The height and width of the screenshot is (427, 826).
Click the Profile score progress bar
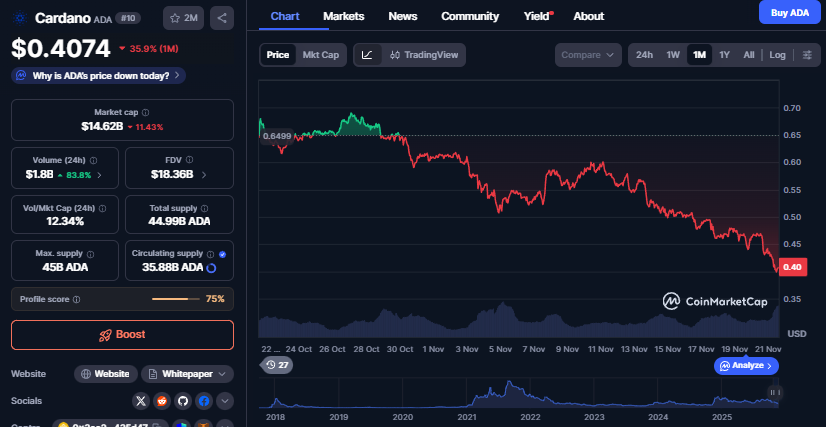click(x=175, y=299)
